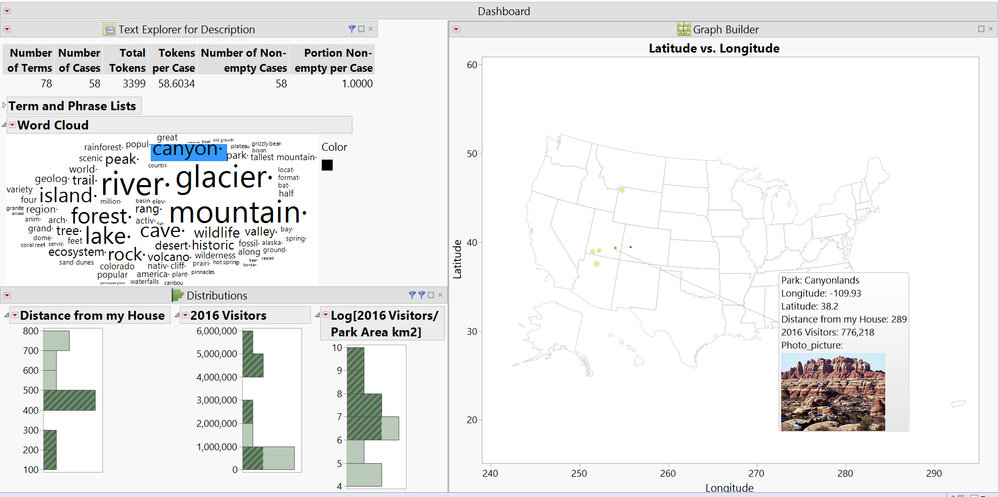Image resolution: width=998 pixels, height=497 pixels.
Task: Open Distance from my House red triangle menu
Action: tap(15, 316)
